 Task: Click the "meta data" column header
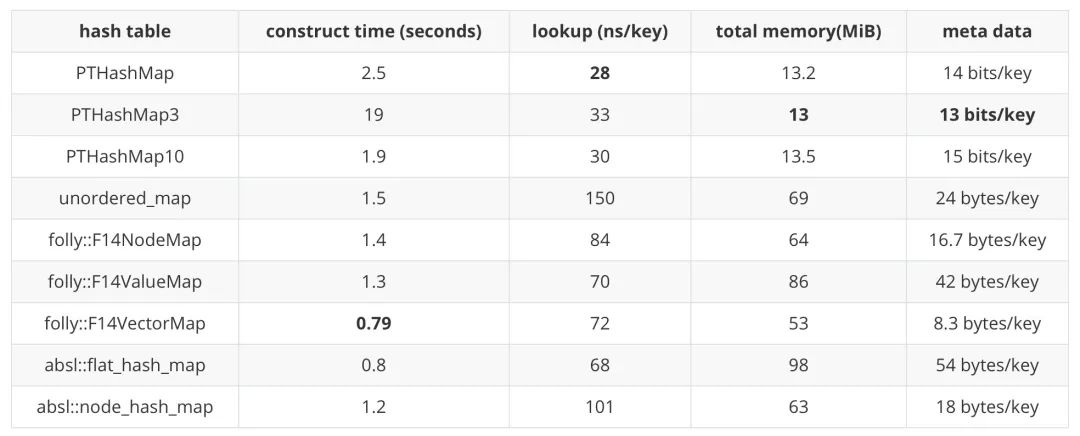pos(986,31)
